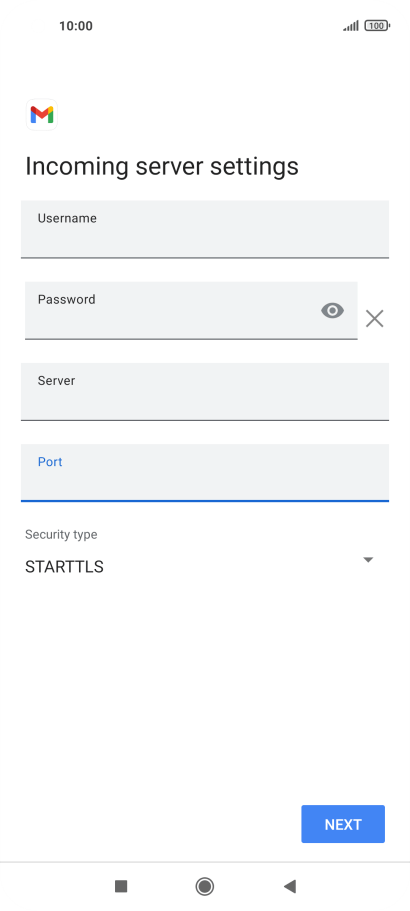The width and height of the screenshot is (410, 911).
Task: Go home using the circle navigation button
Action: click(x=204, y=886)
